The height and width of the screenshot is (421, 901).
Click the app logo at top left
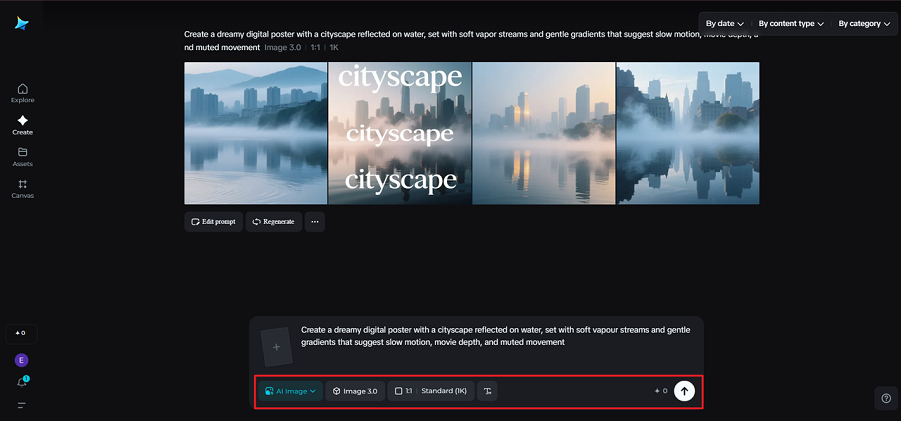(x=22, y=23)
